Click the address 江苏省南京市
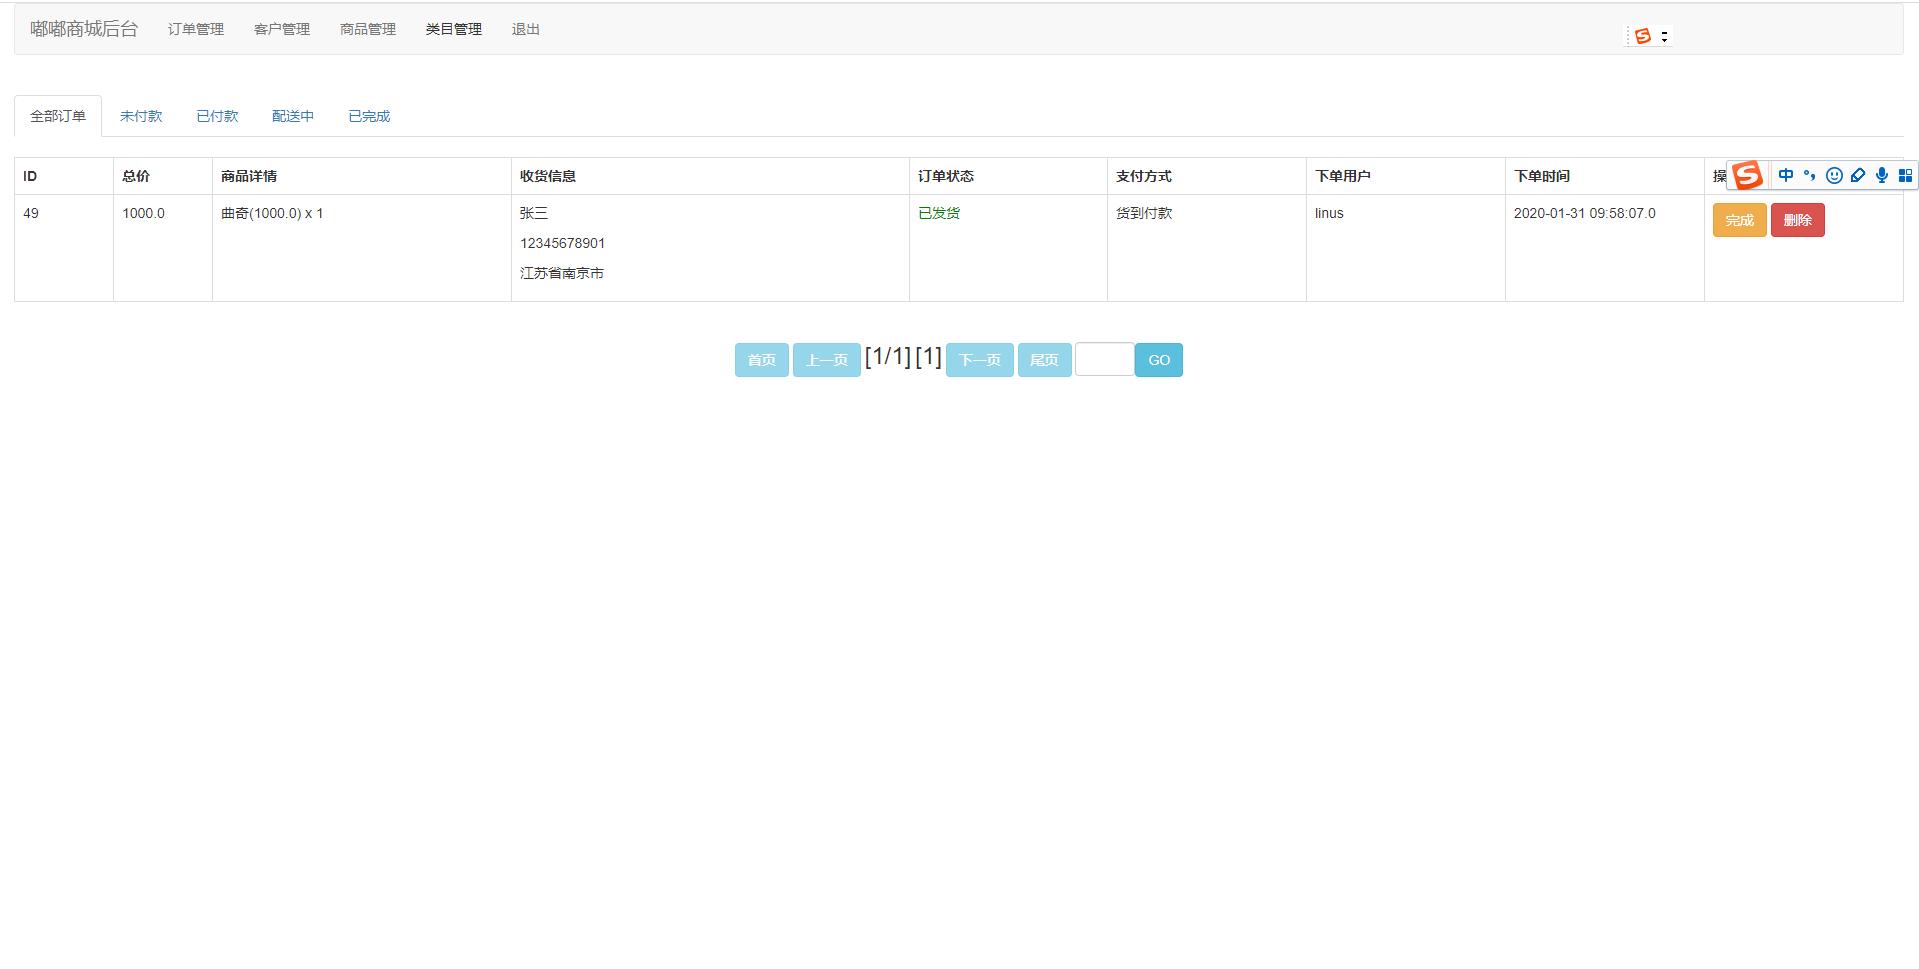 [x=562, y=273]
